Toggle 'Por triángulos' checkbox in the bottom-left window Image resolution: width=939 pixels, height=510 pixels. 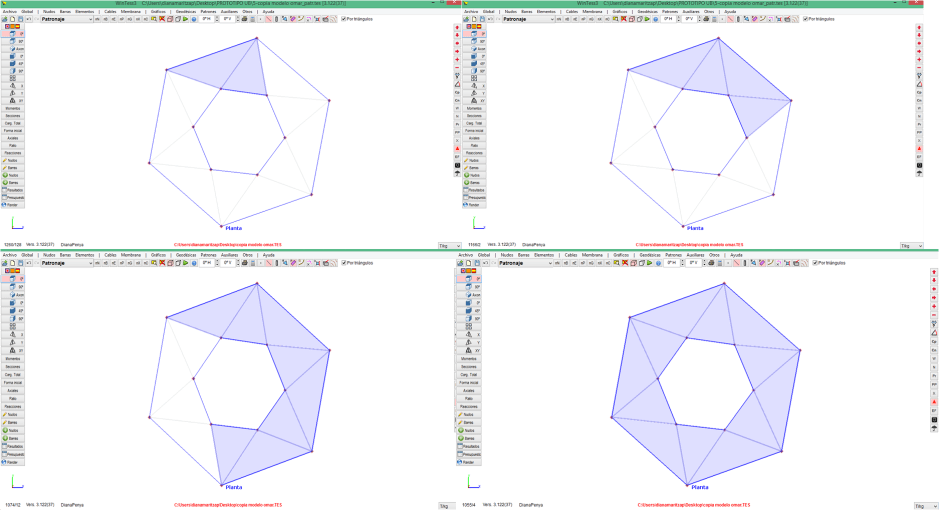point(343,263)
